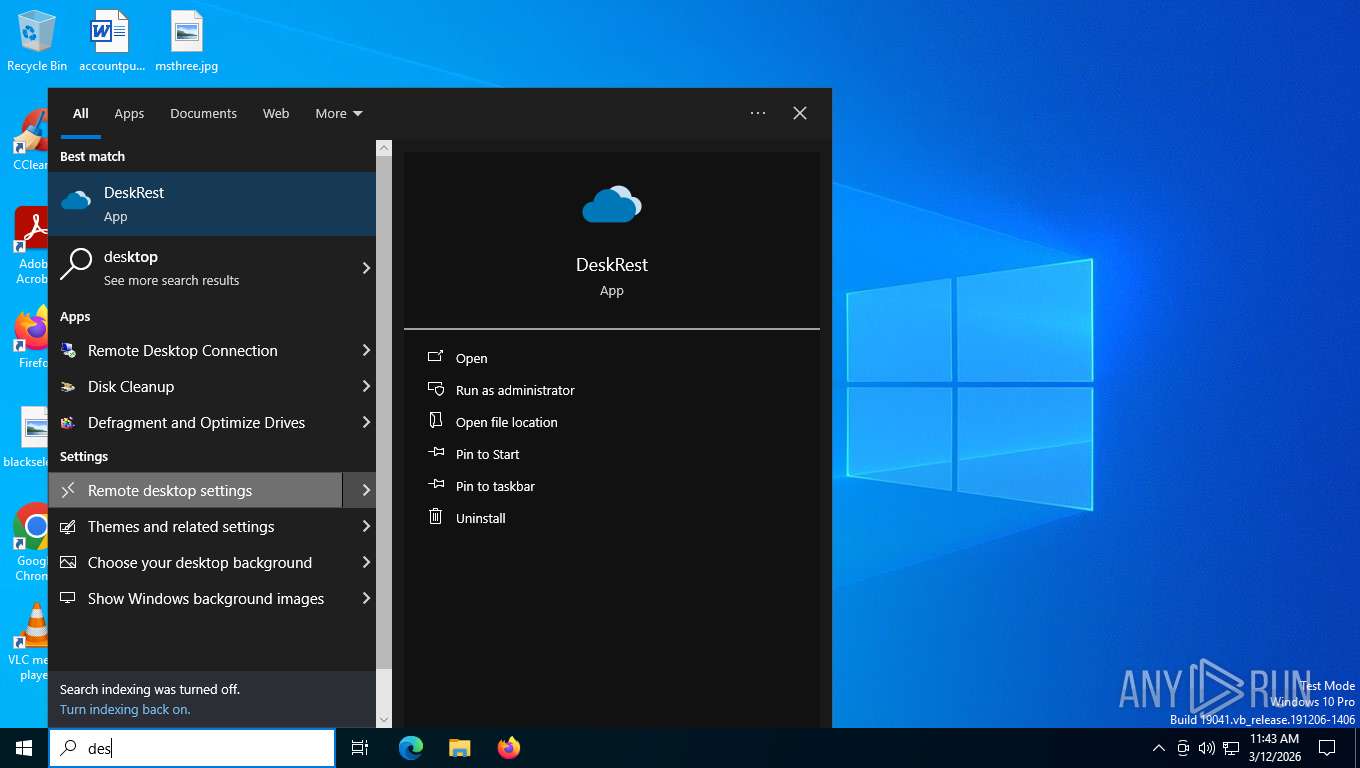This screenshot has height=768, width=1360.
Task: Click the Disk Cleanup app icon
Action: 68,387
